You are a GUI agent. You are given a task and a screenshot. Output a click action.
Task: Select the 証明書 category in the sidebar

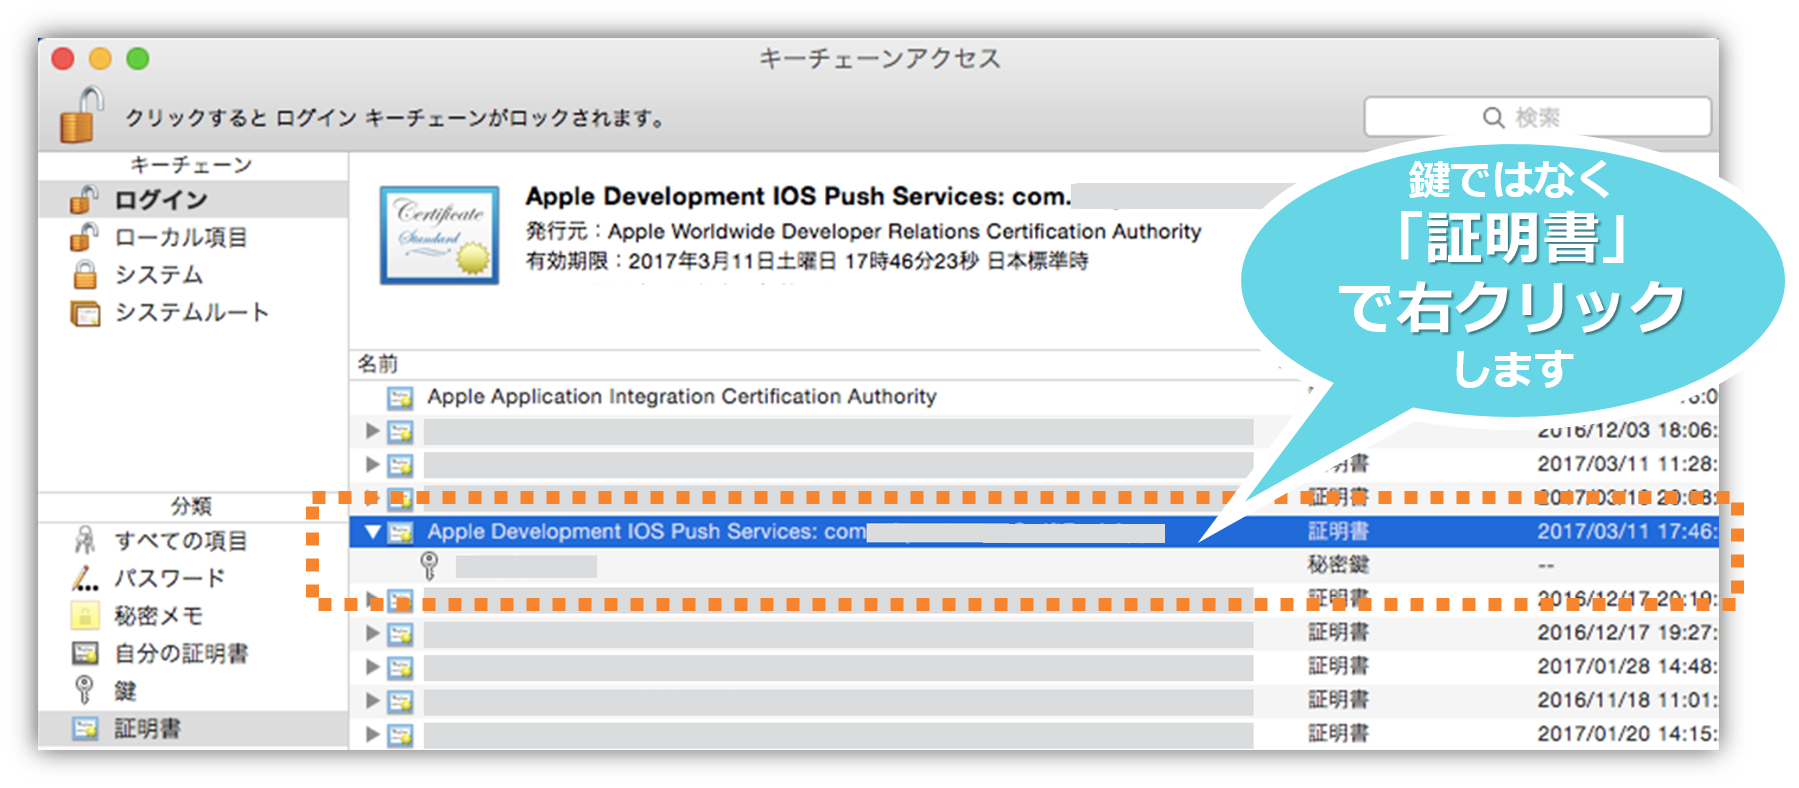193,729
